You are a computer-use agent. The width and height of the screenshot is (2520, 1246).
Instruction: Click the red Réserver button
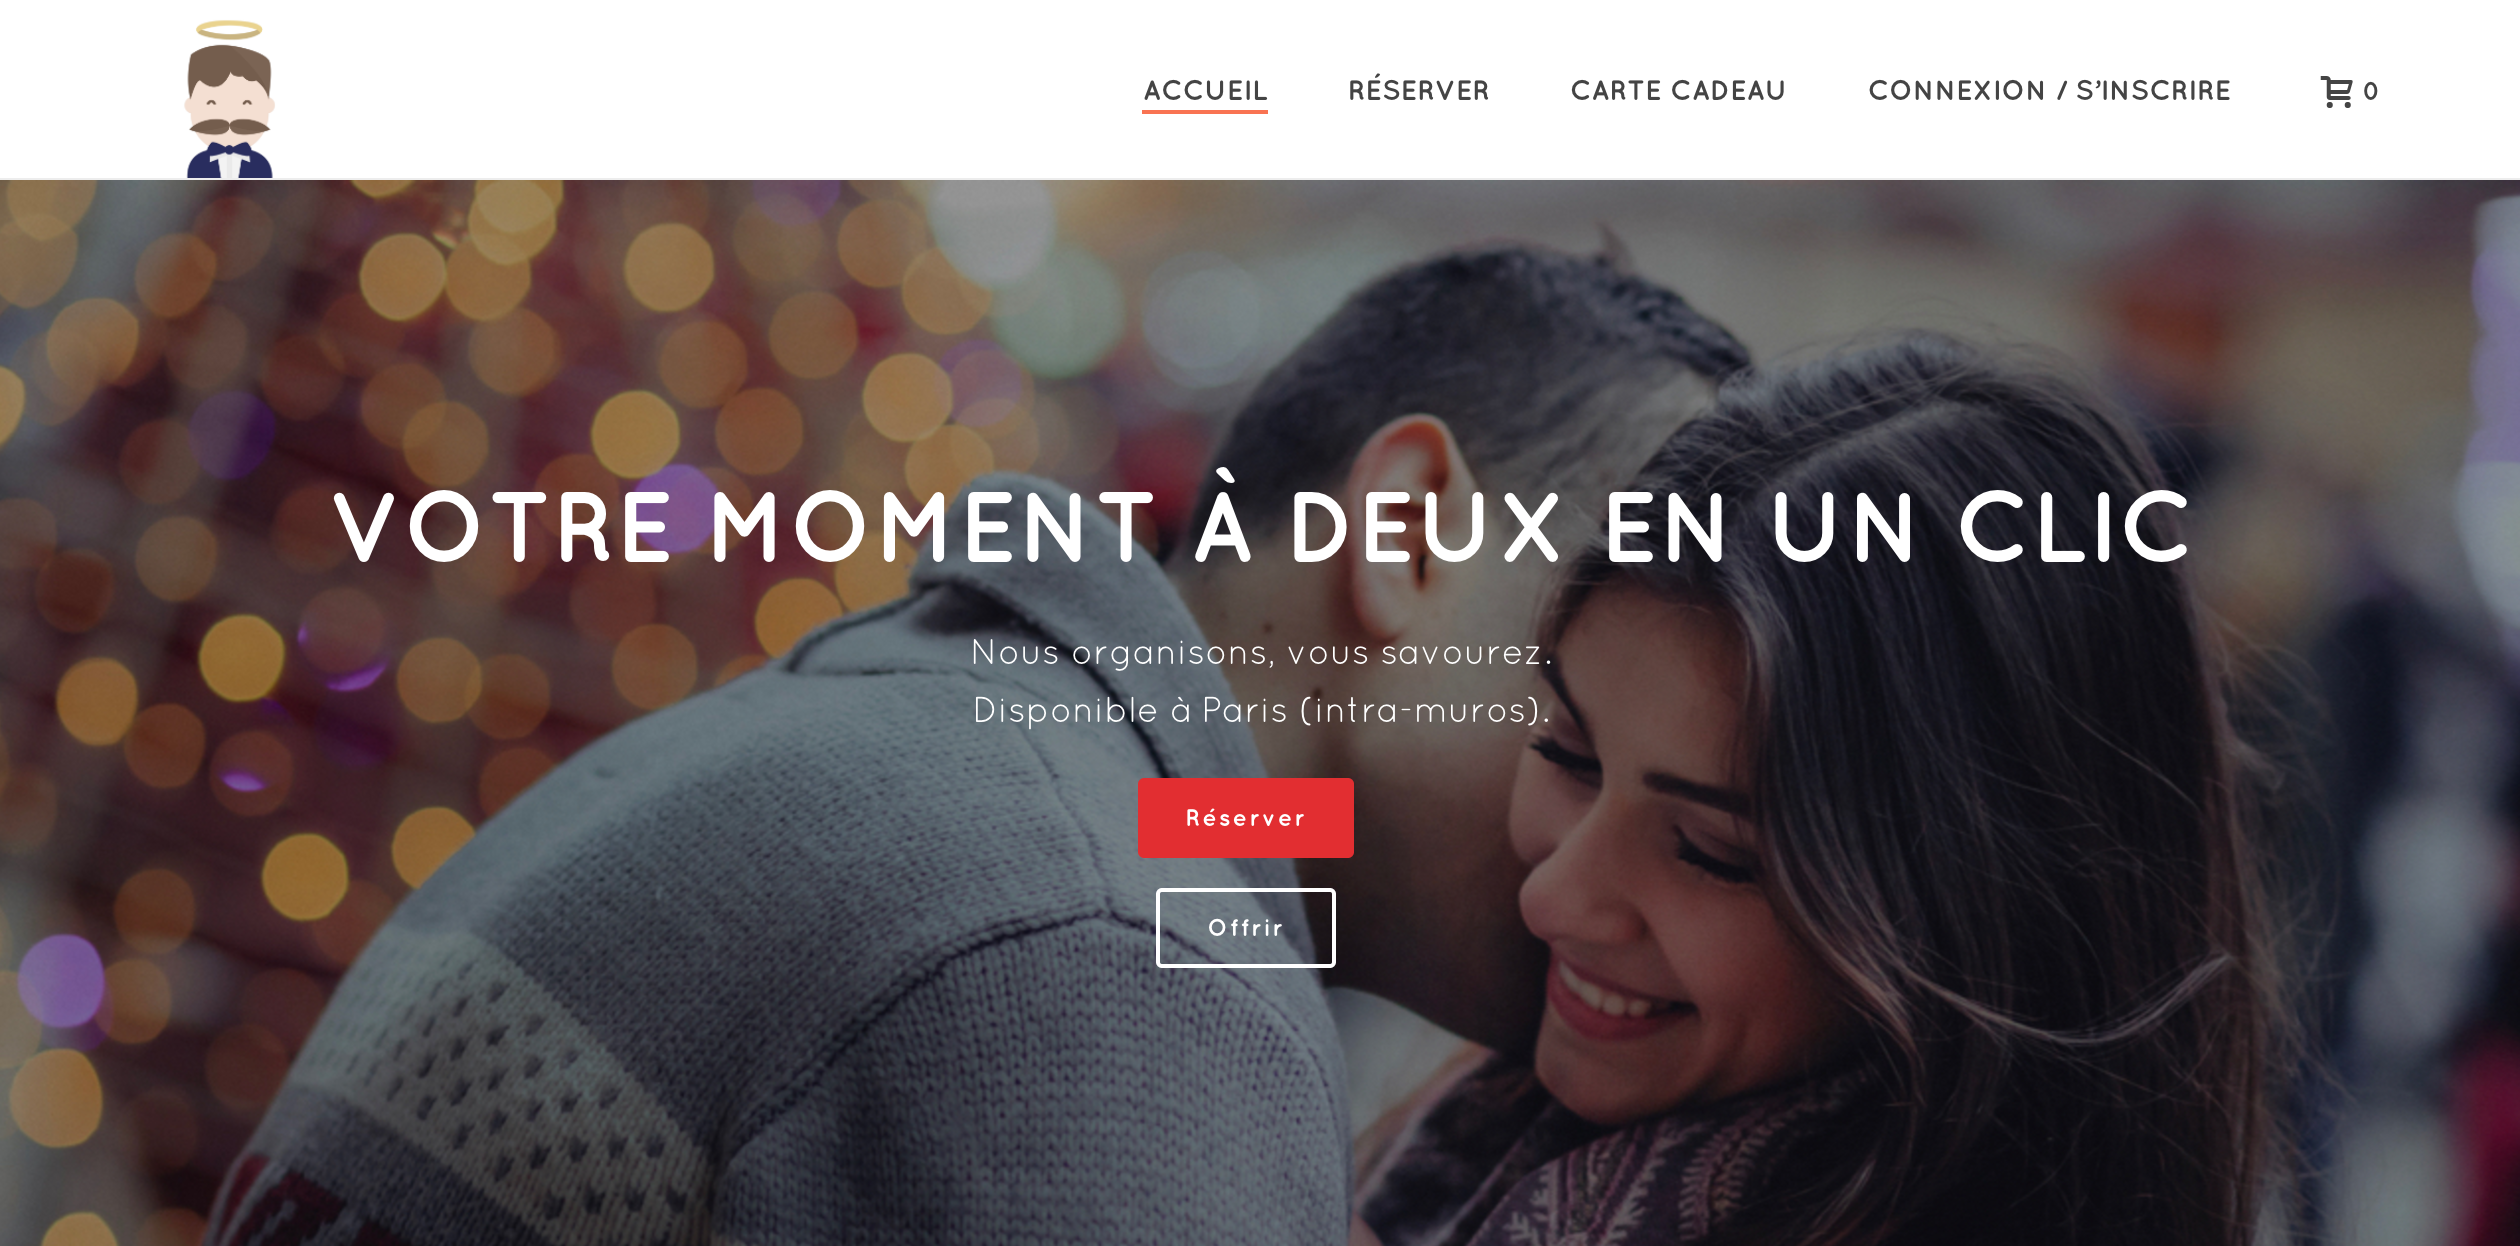[1245, 818]
